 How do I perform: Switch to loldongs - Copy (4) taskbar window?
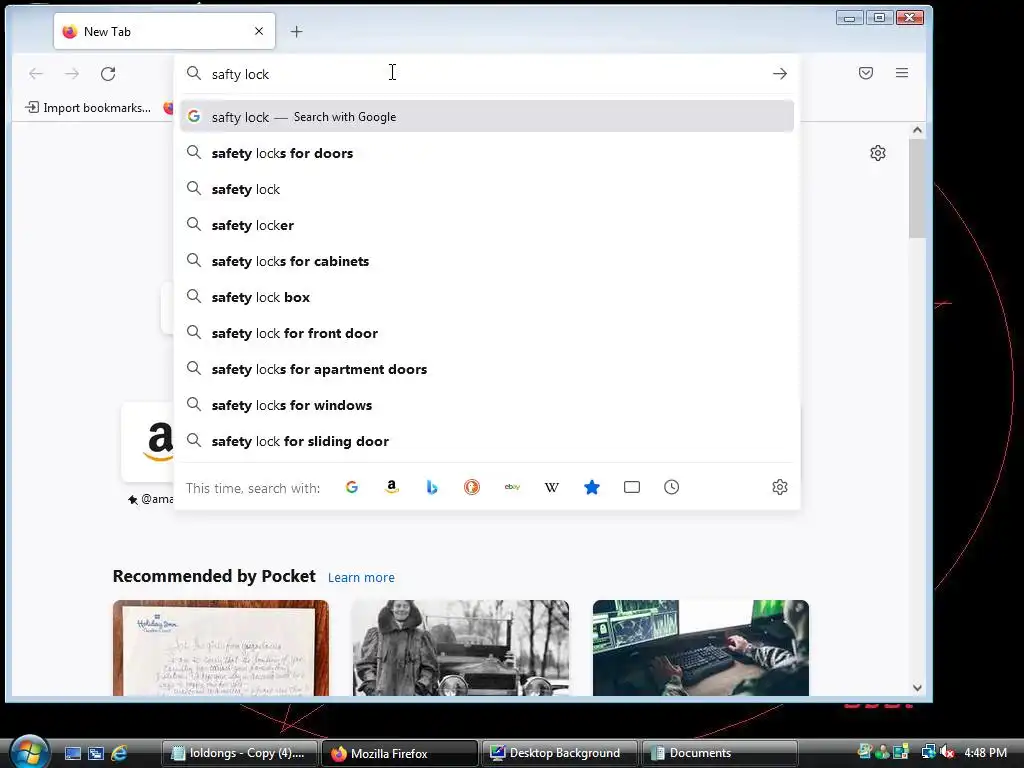point(239,753)
